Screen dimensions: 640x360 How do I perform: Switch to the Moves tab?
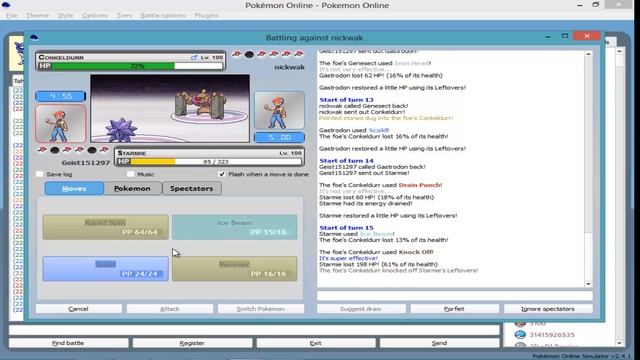click(x=74, y=189)
